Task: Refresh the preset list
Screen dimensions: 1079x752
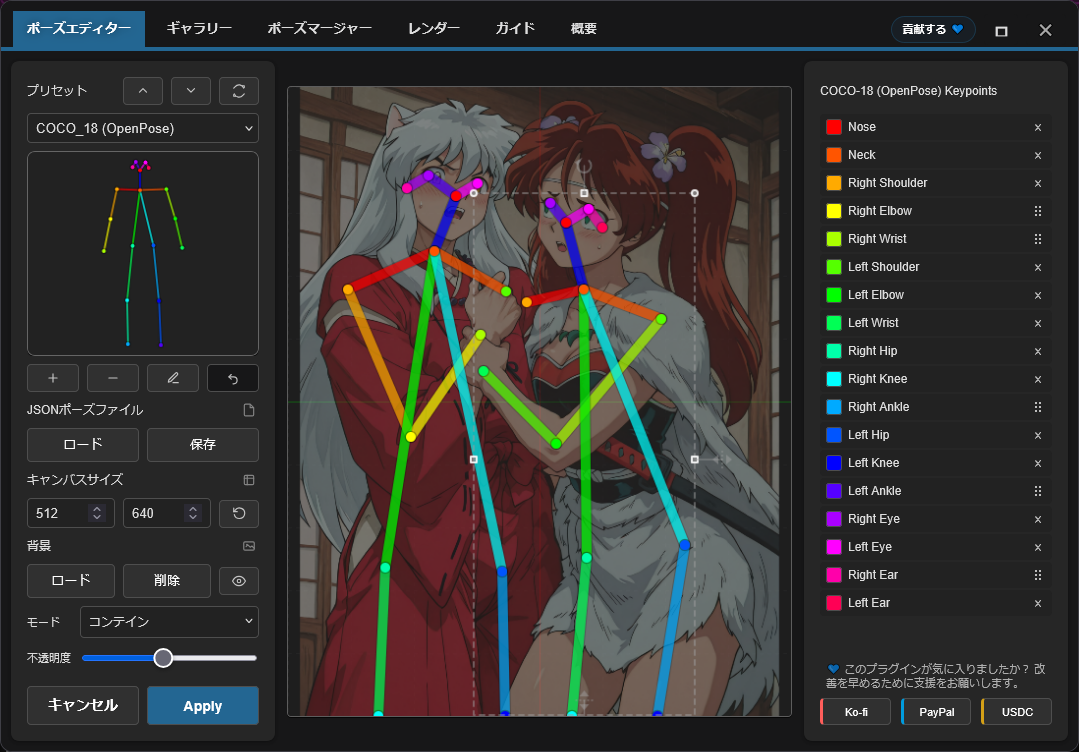Action: [x=239, y=91]
